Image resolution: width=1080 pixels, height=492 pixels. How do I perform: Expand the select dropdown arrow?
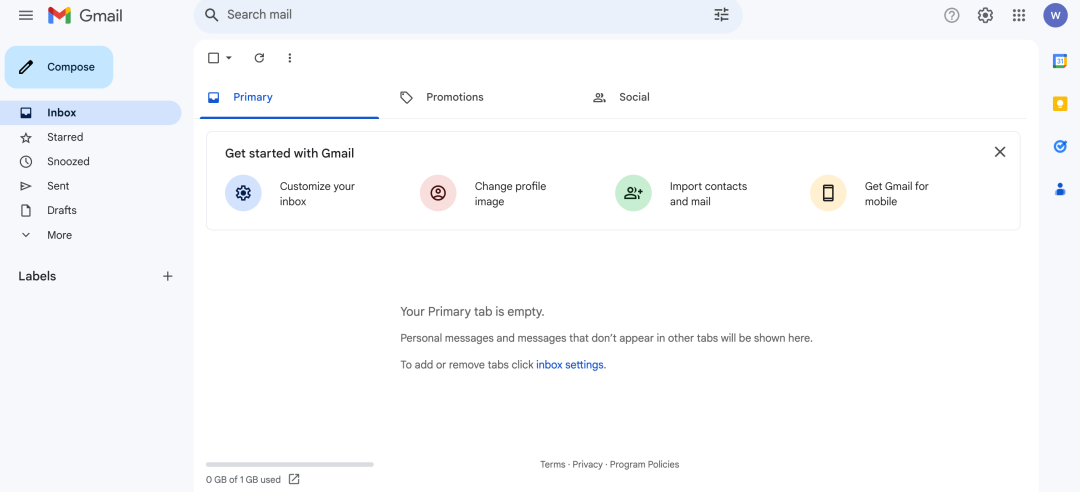(x=229, y=58)
